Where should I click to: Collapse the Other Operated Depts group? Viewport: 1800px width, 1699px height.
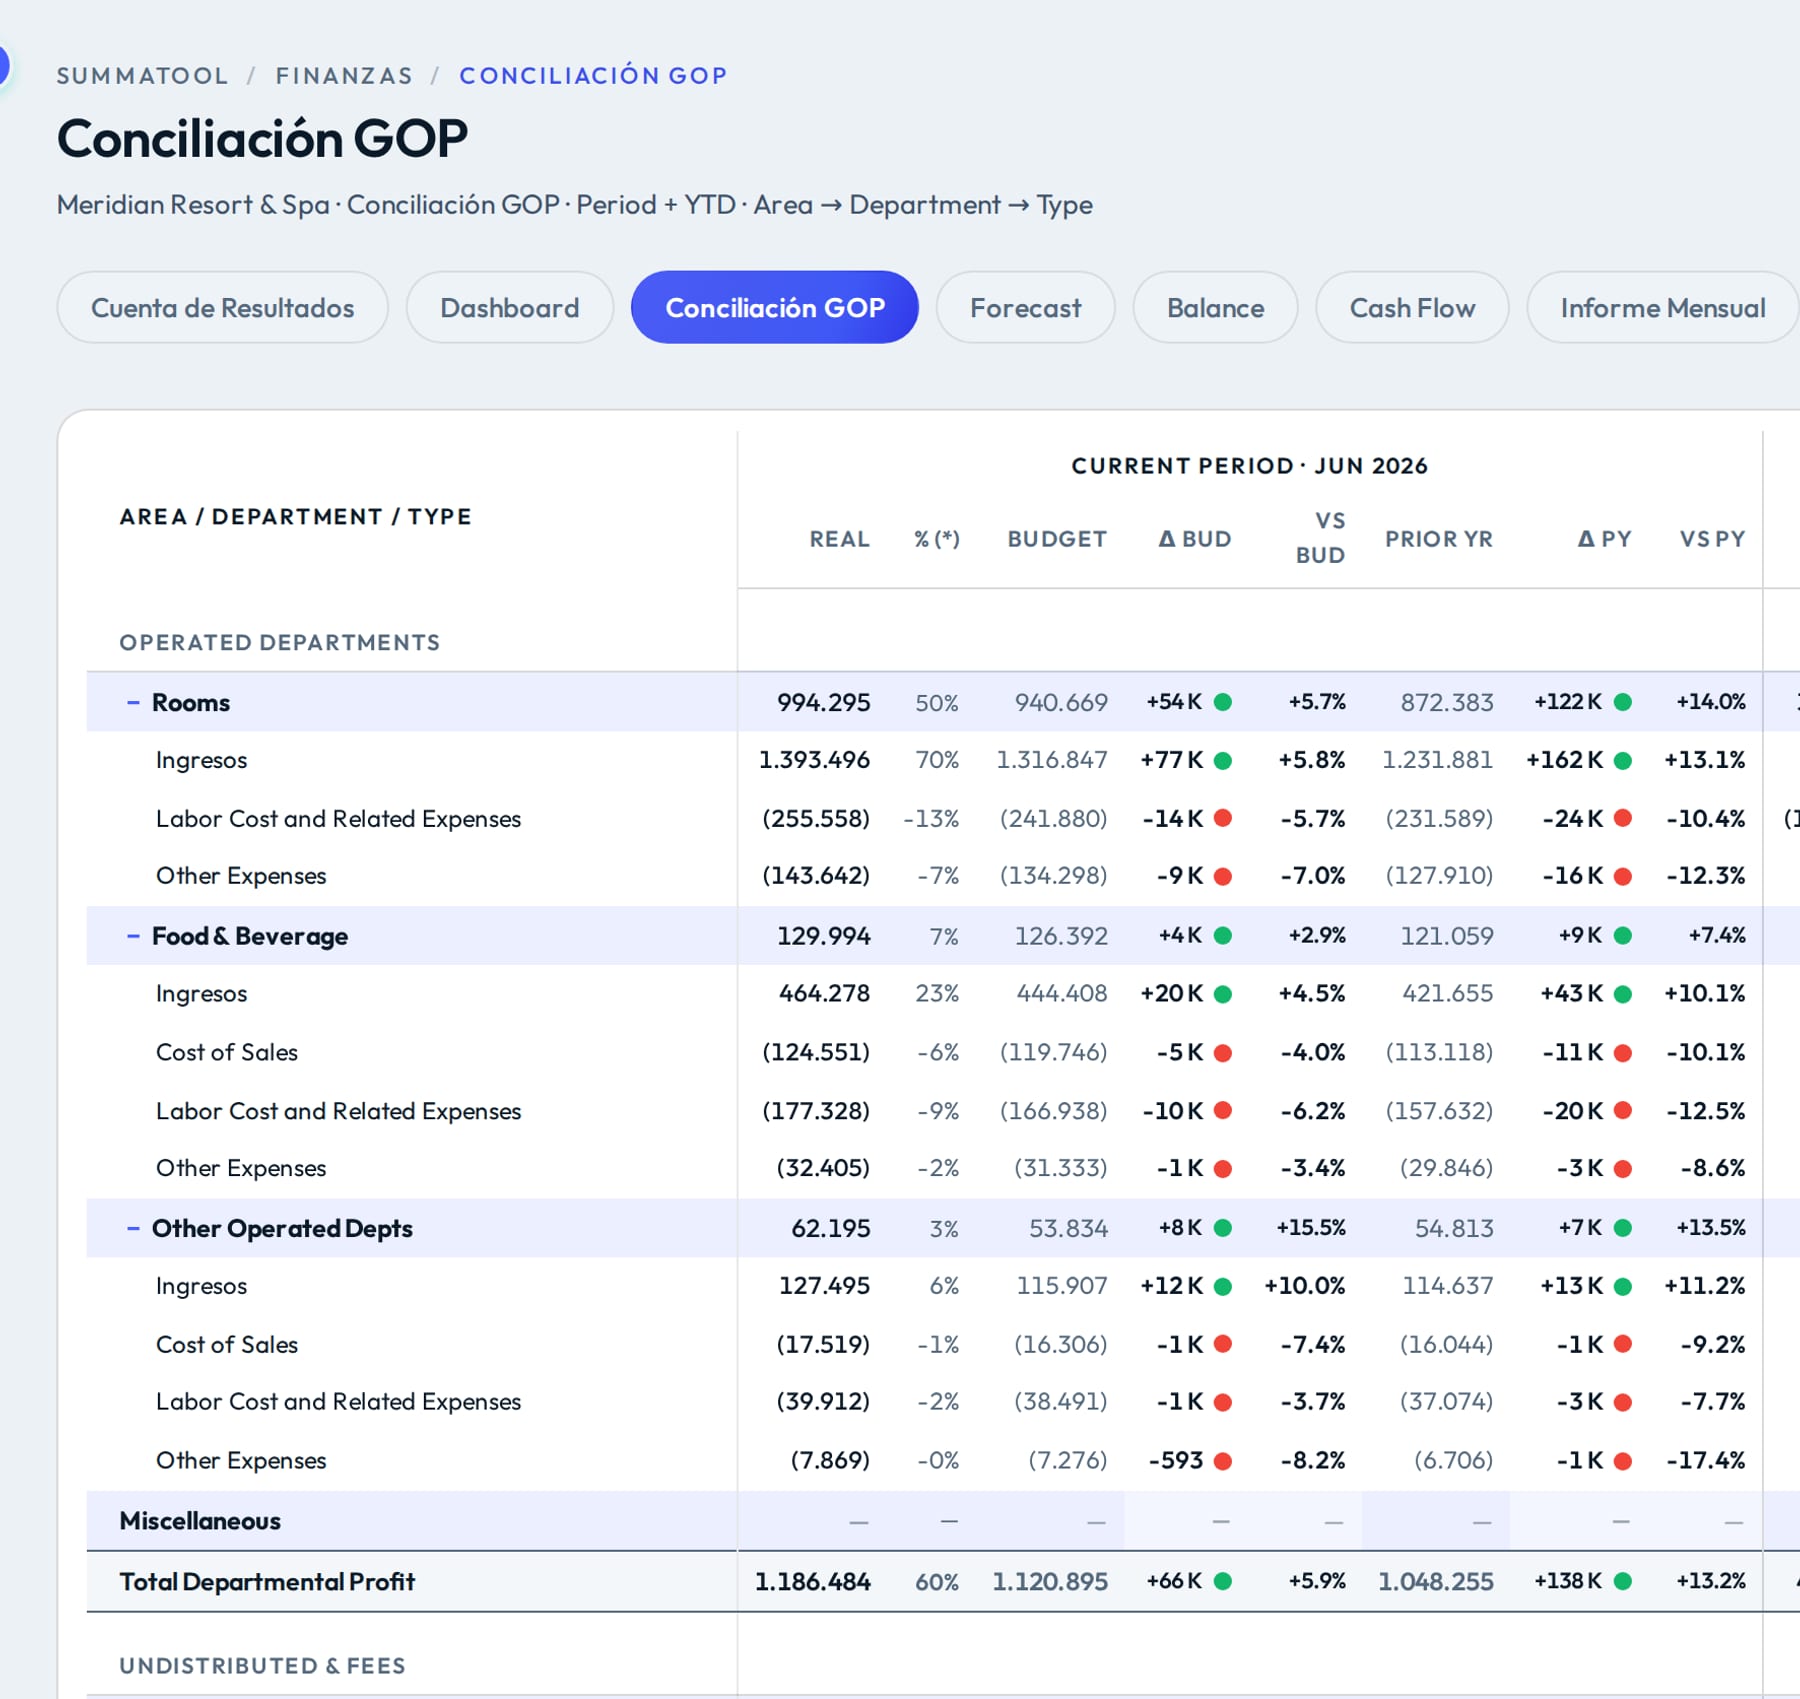133,1228
